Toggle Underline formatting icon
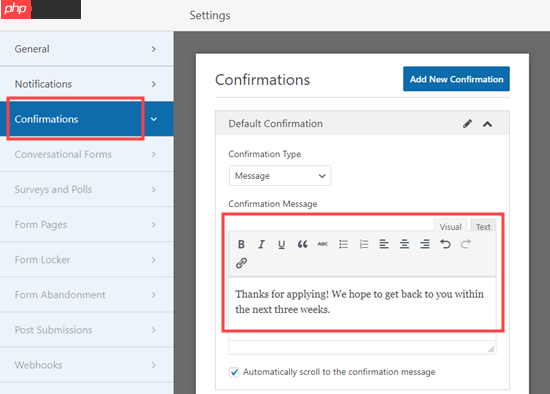Viewport: 550px width, 394px height. pos(281,244)
